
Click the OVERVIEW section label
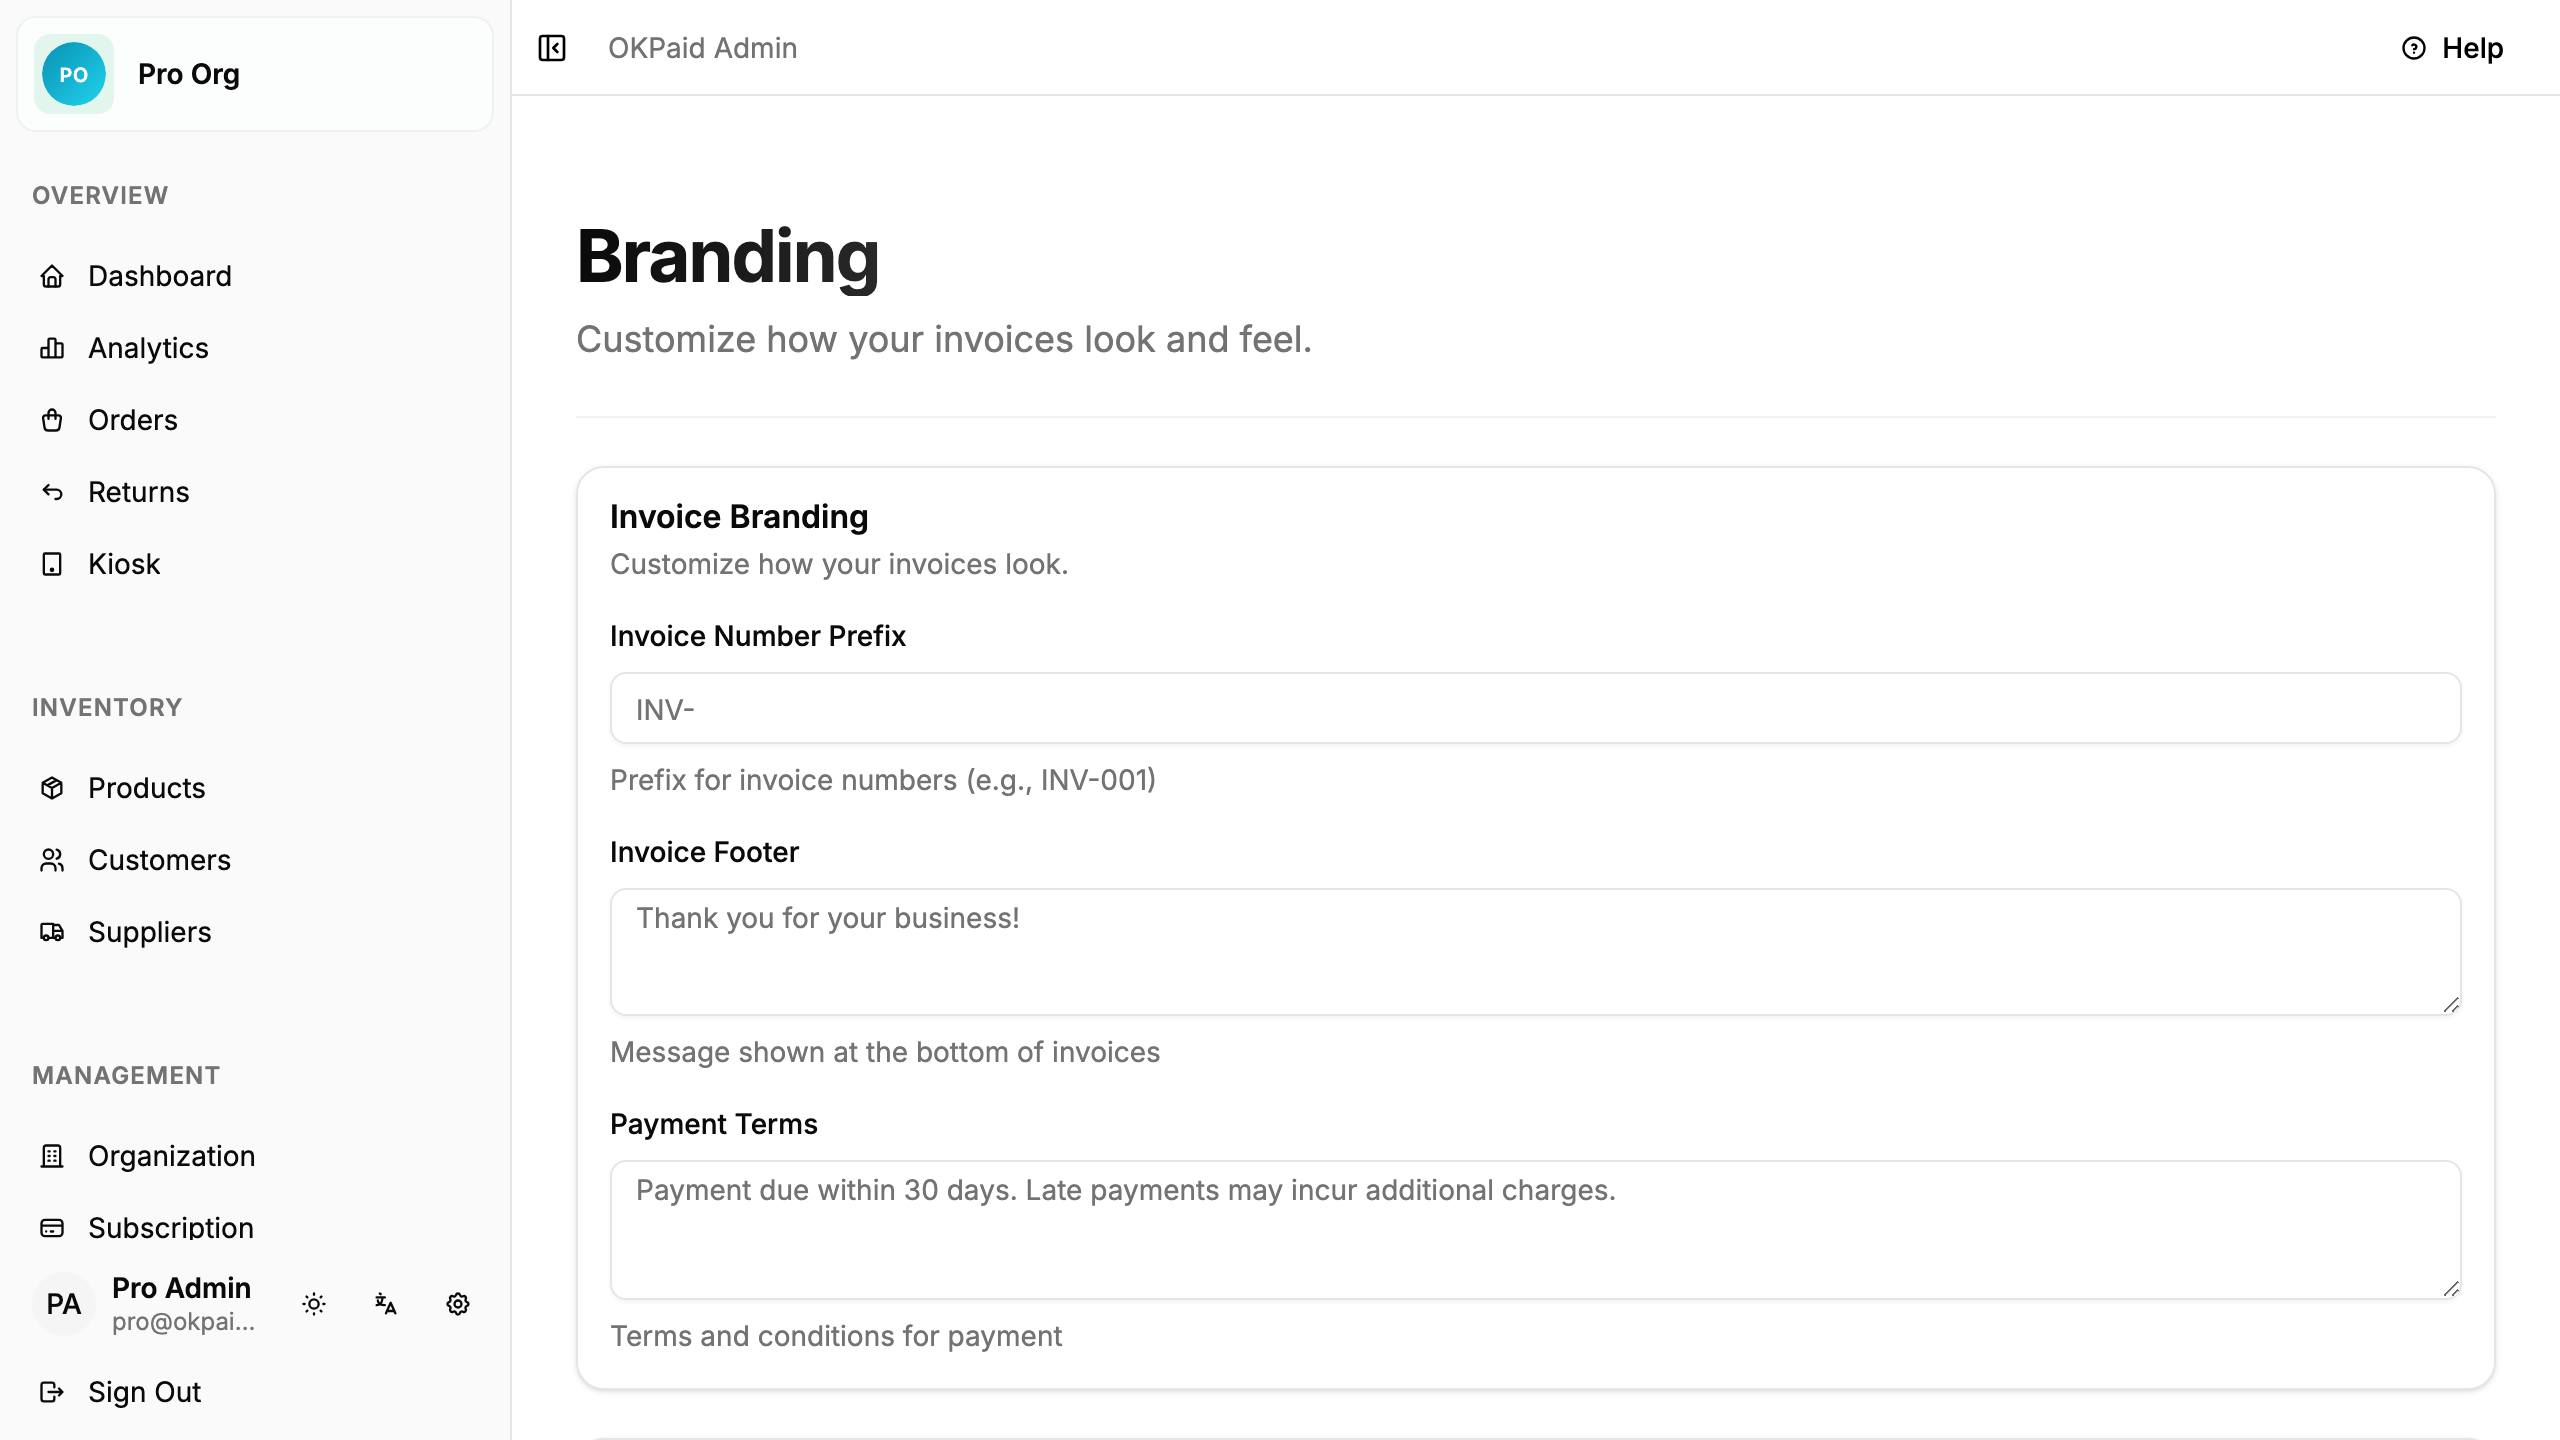(x=100, y=195)
